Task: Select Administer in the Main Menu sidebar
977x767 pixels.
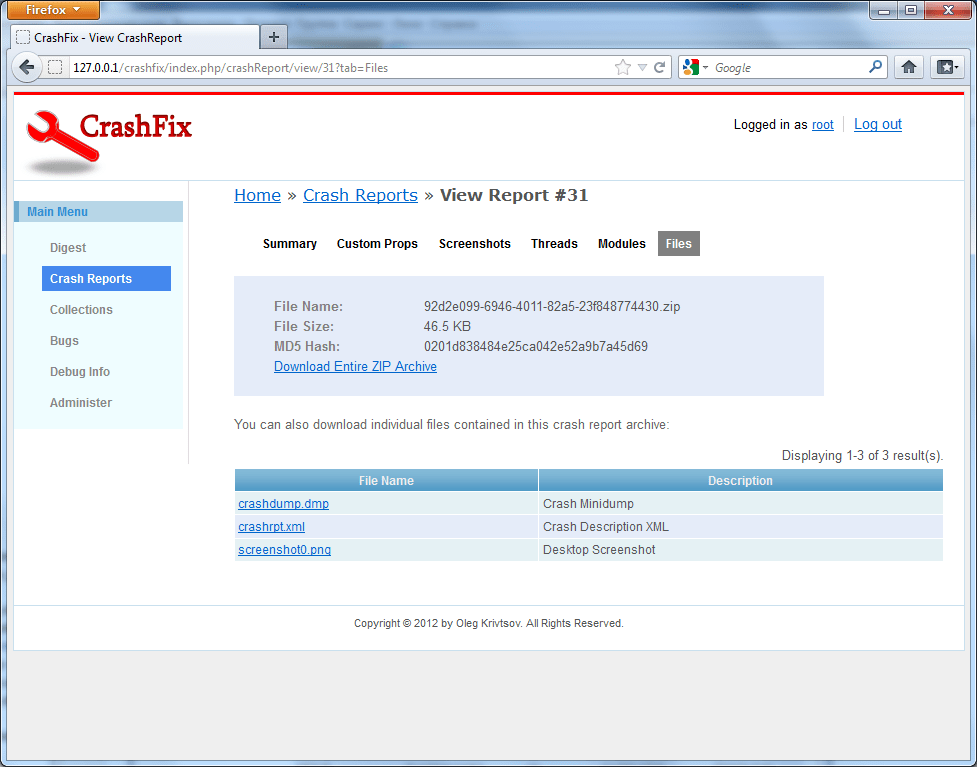Action: (80, 402)
